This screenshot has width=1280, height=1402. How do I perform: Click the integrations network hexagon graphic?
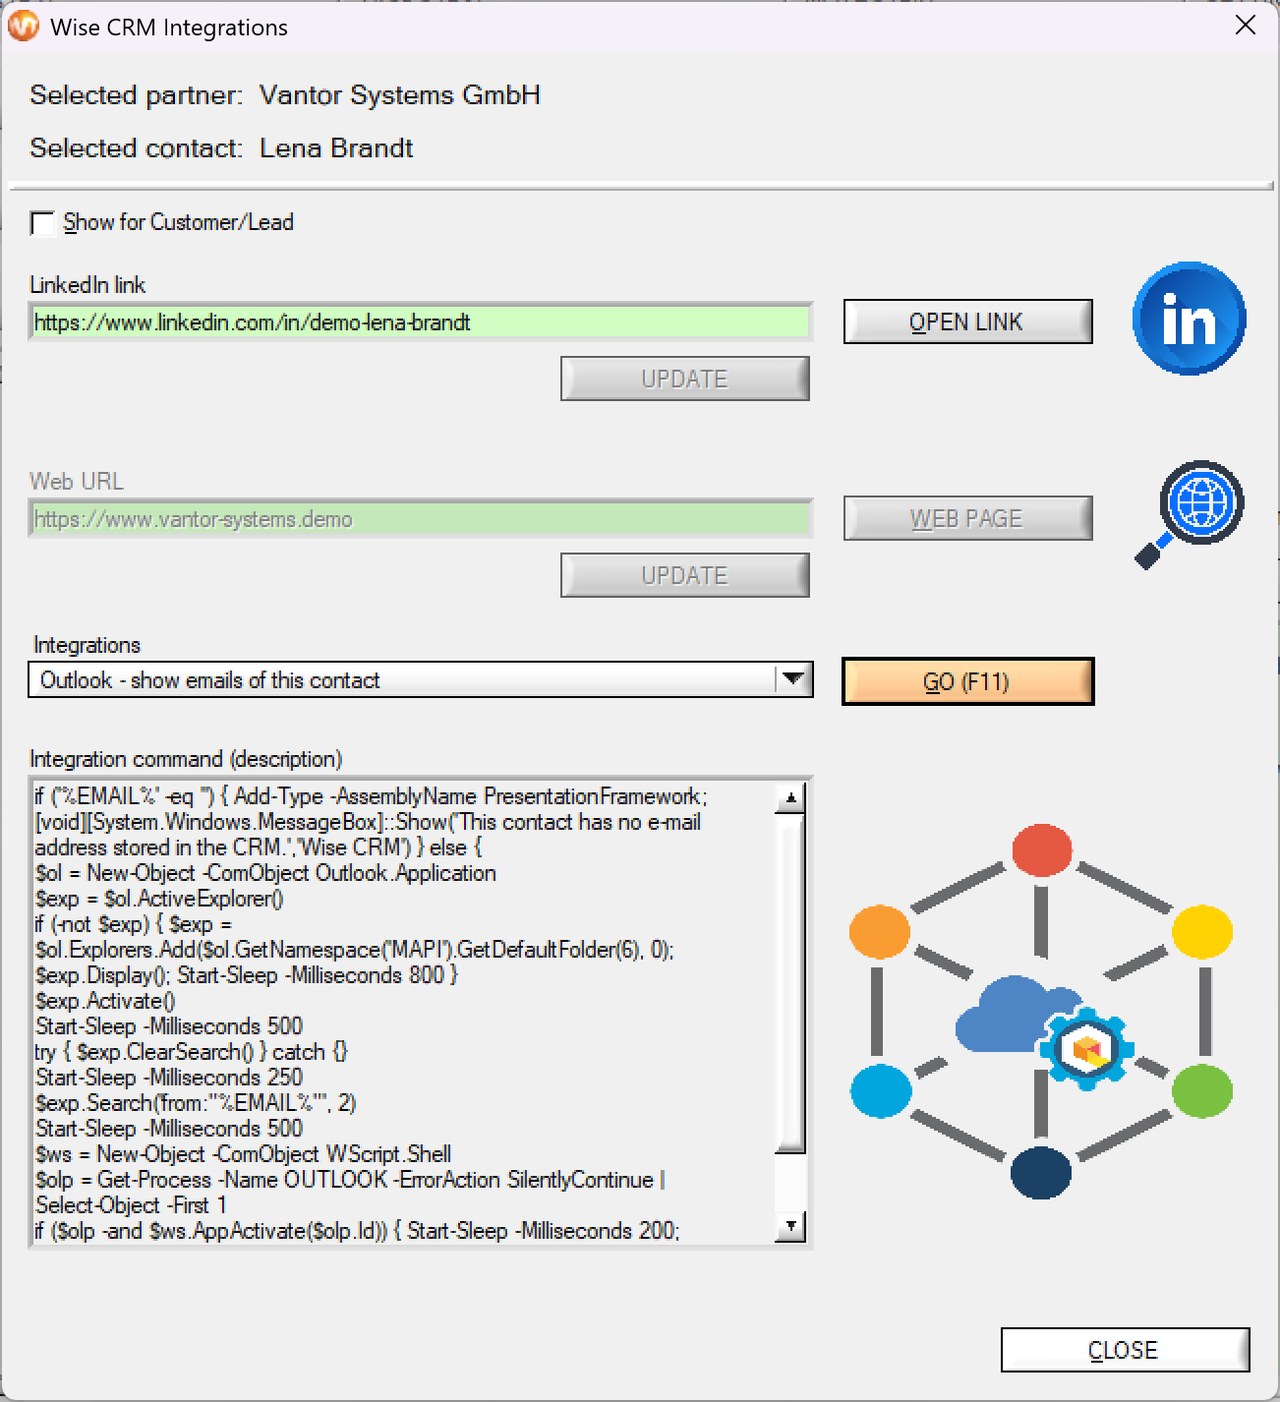tap(1041, 1011)
